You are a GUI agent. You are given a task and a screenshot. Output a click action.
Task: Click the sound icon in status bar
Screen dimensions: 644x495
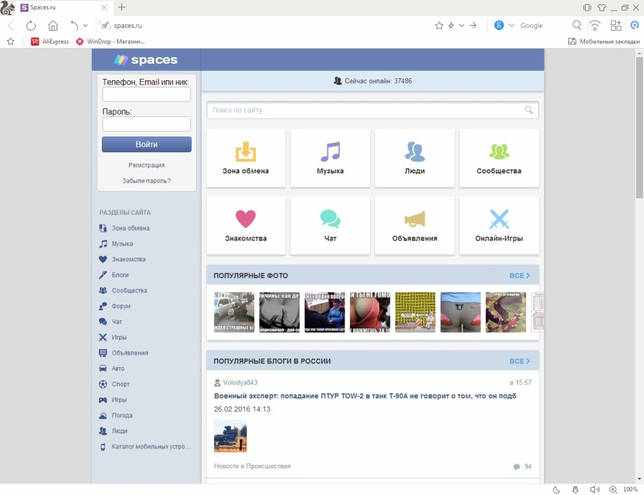pyautogui.click(x=594, y=490)
